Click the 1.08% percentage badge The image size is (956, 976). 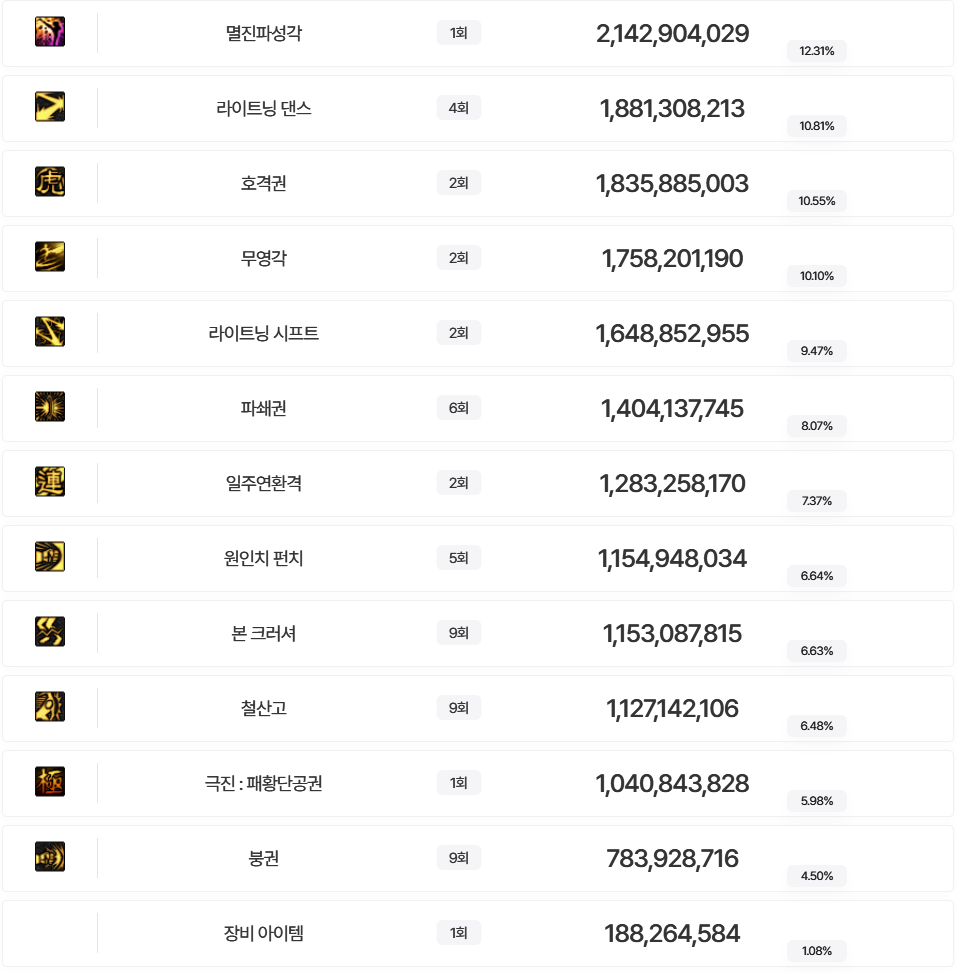[816, 951]
